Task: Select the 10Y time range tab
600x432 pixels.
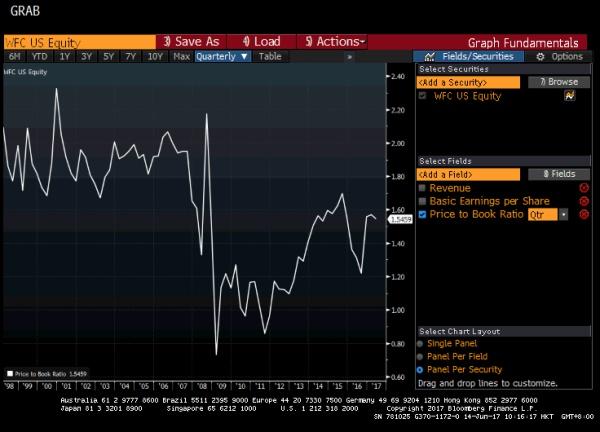Action: tap(155, 57)
